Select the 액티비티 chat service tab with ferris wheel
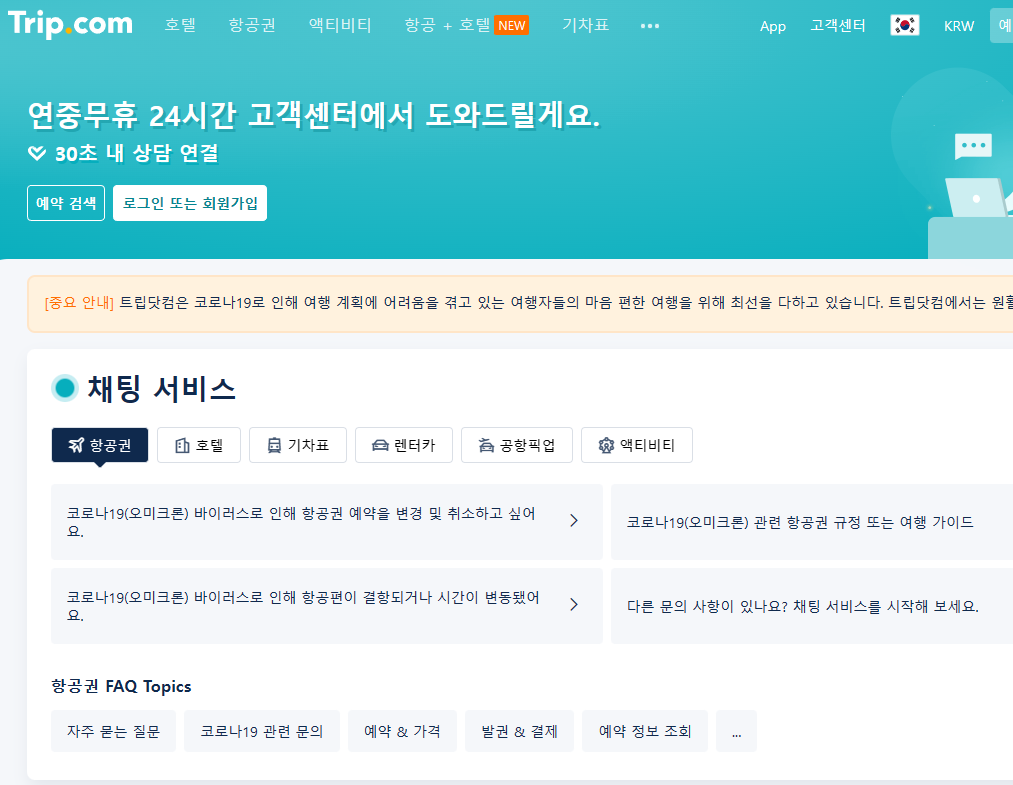1013x785 pixels. (x=637, y=445)
